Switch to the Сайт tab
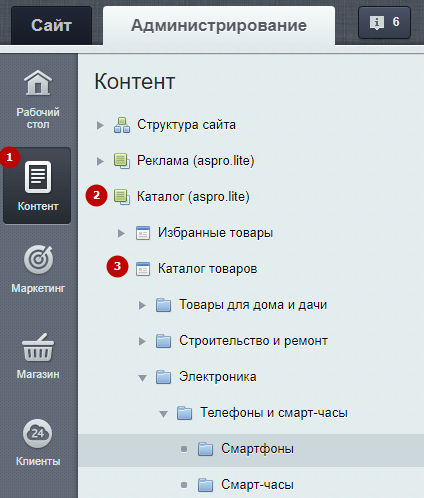This screenshot has width=424, height=498. click(x=51, y=25)
